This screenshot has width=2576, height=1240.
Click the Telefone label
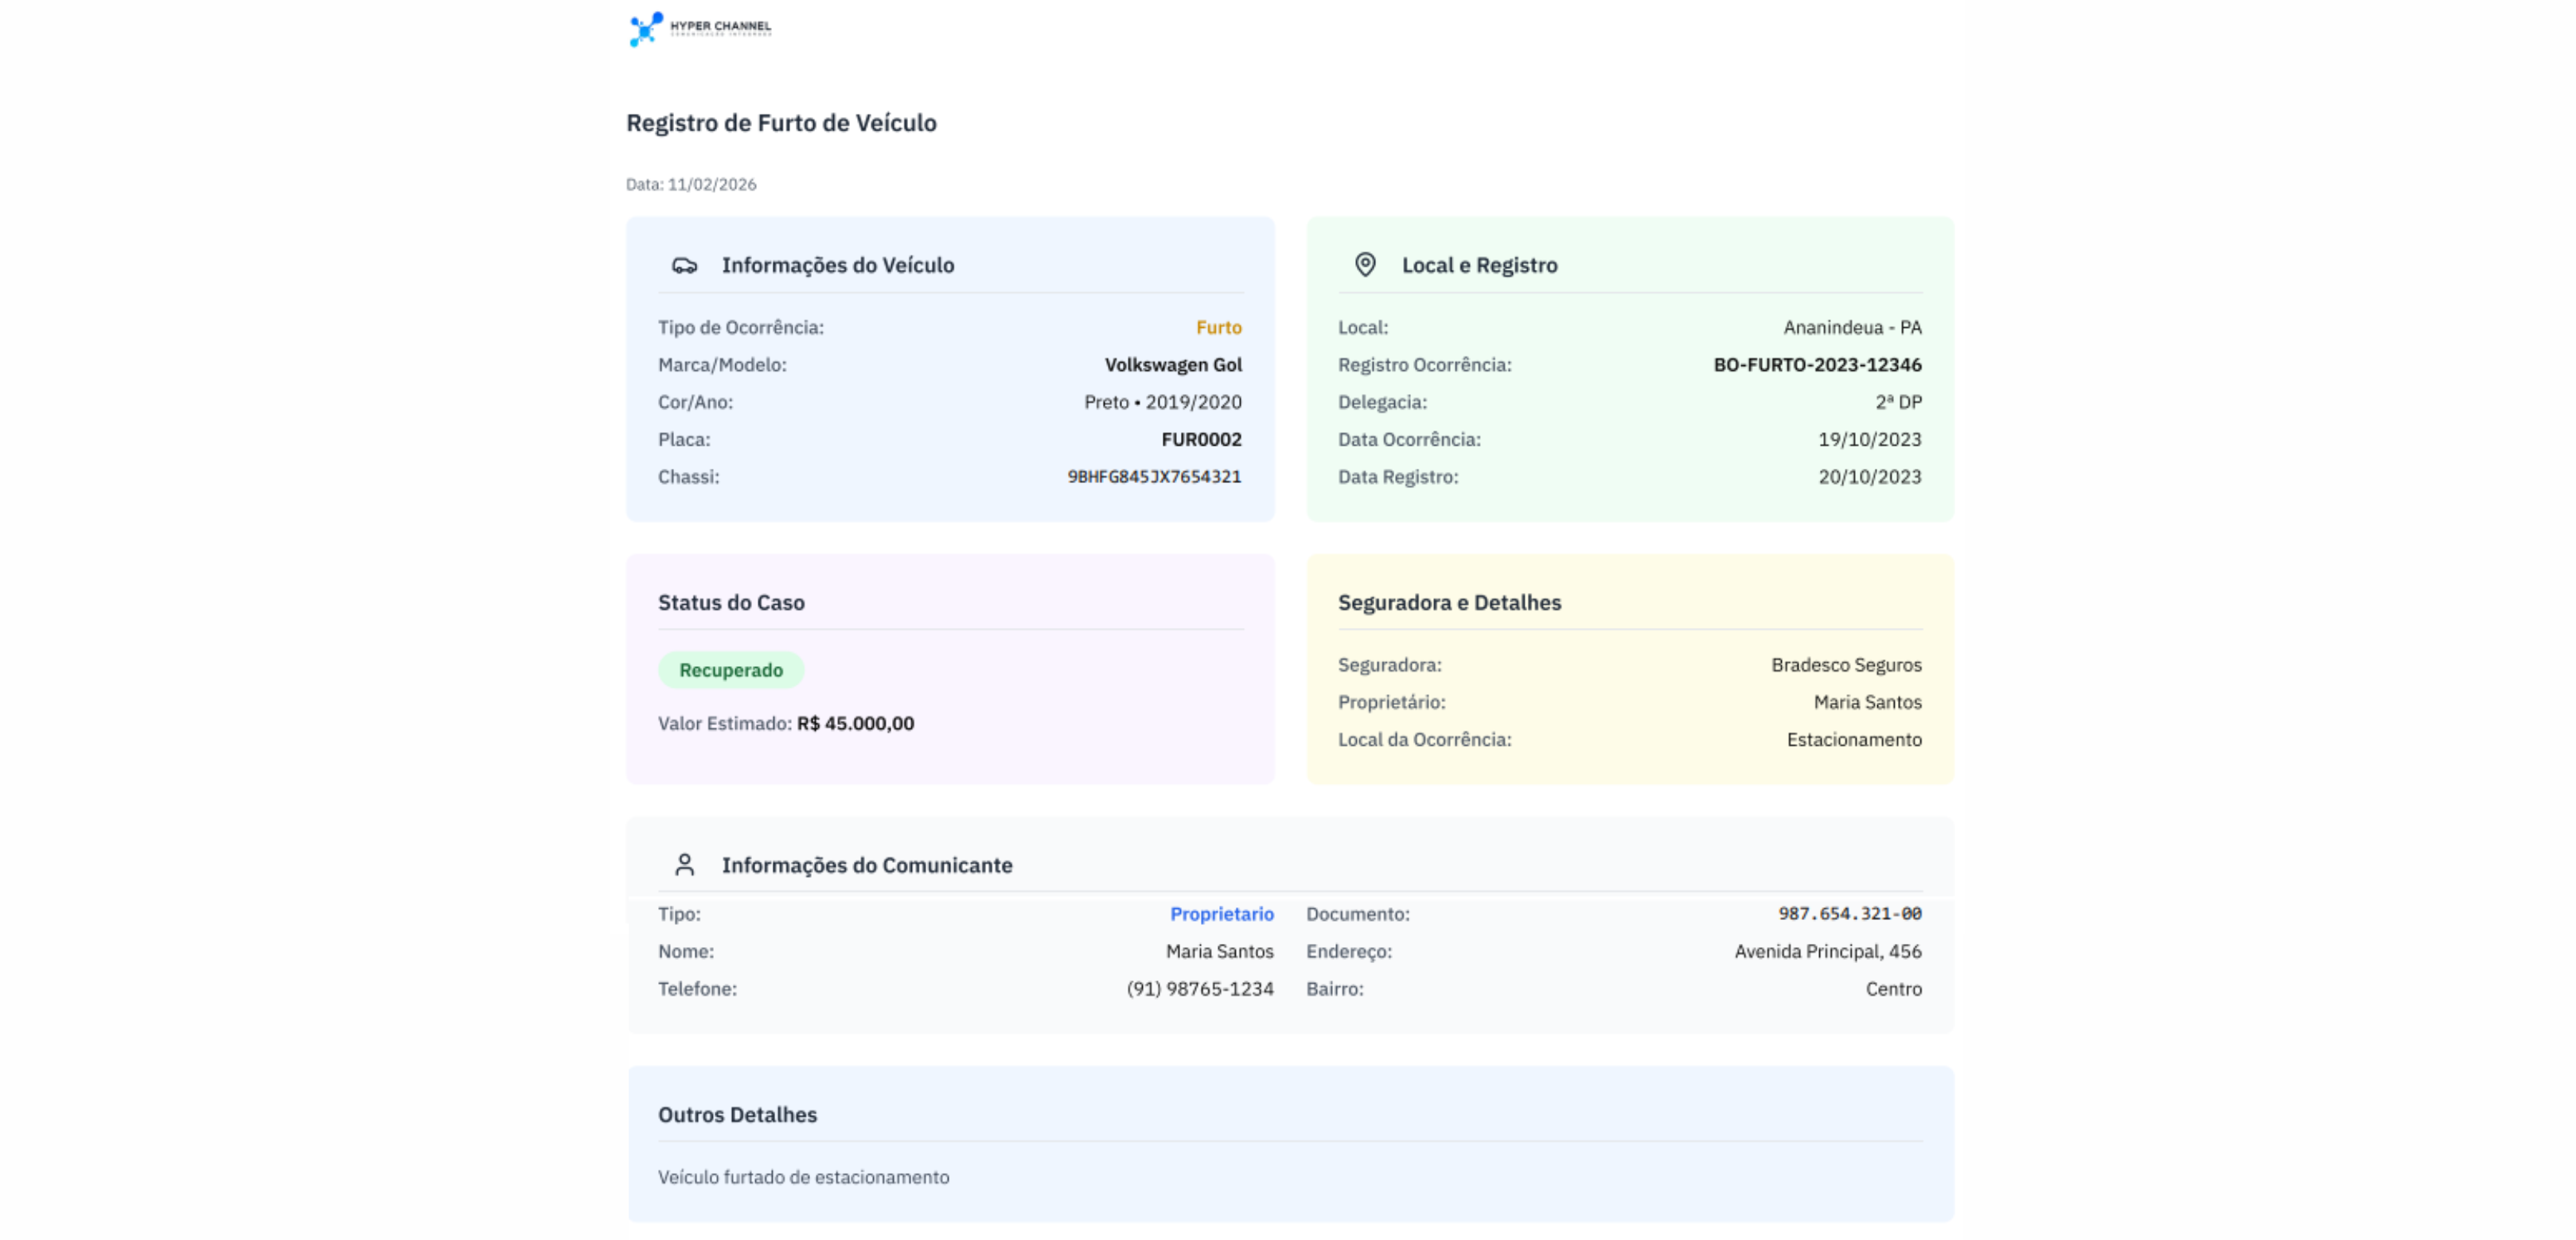point(697,989)
